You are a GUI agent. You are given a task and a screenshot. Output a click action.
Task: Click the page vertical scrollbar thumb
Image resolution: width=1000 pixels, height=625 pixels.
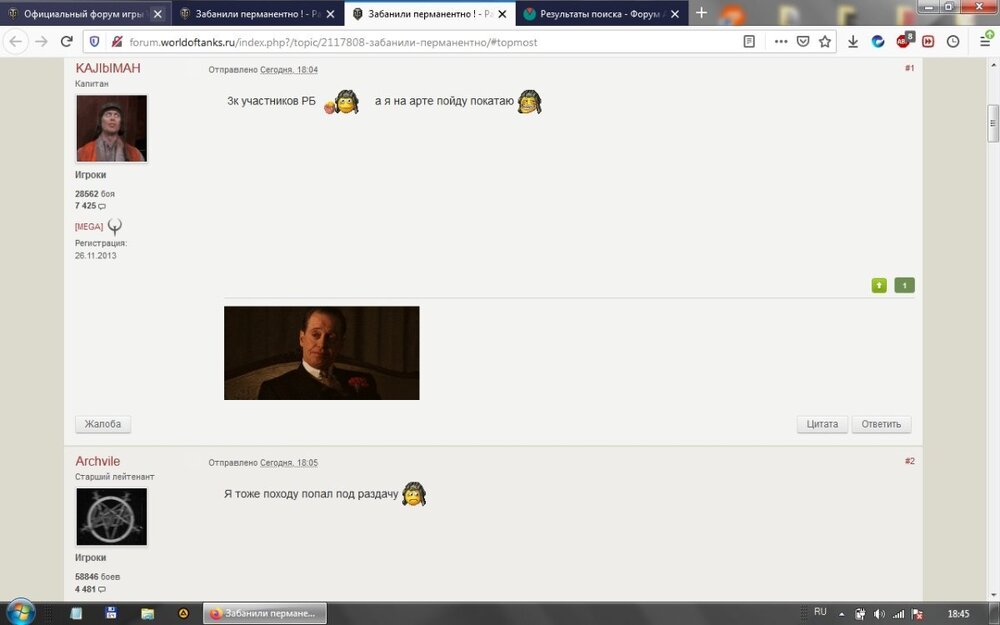point(993,123)
